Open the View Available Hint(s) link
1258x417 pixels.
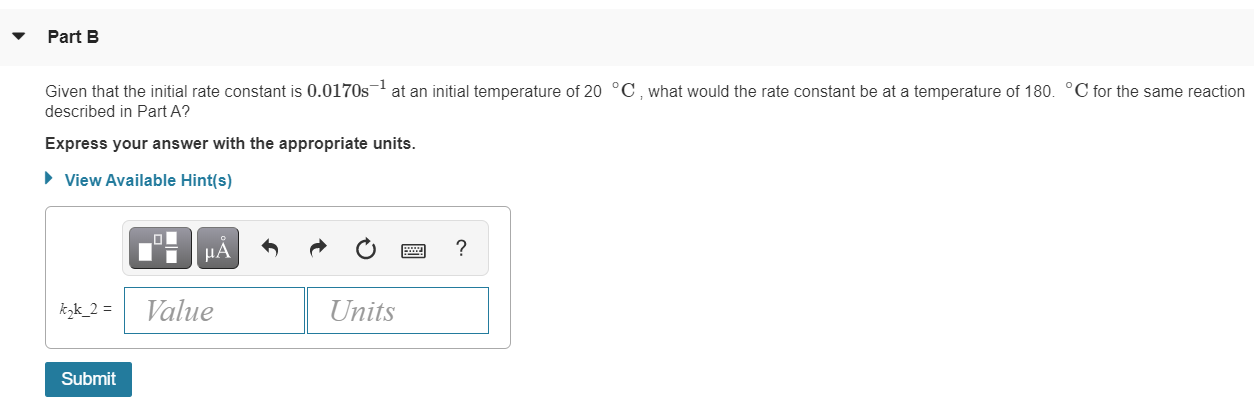[x=148, y=180]
